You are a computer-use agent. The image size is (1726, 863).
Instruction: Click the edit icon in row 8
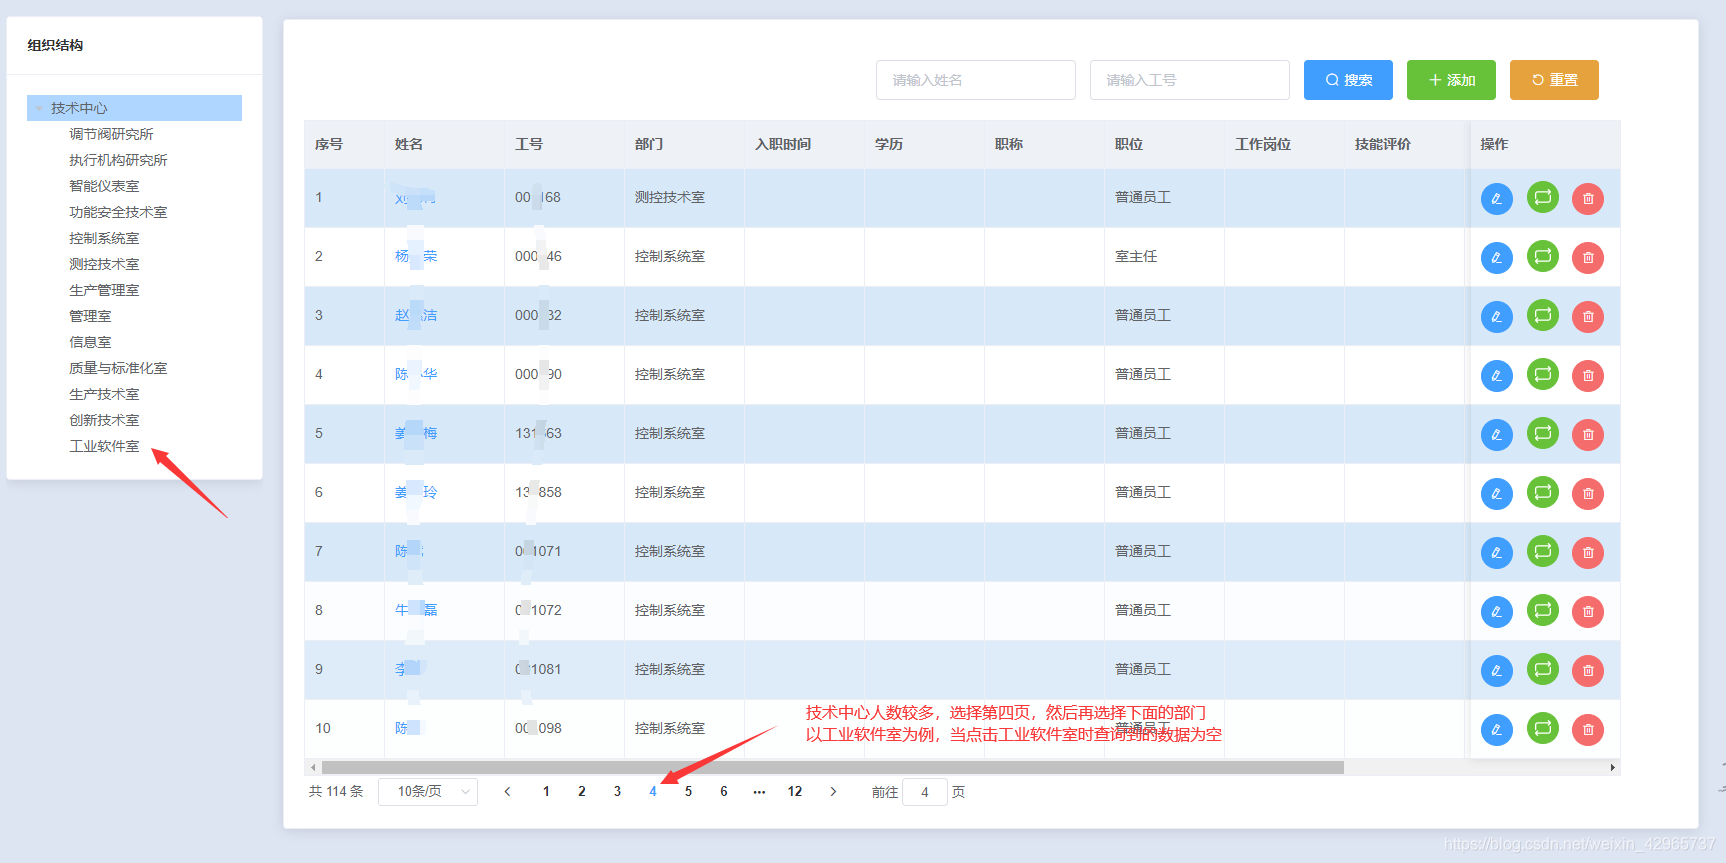[x=1496, y=612]
